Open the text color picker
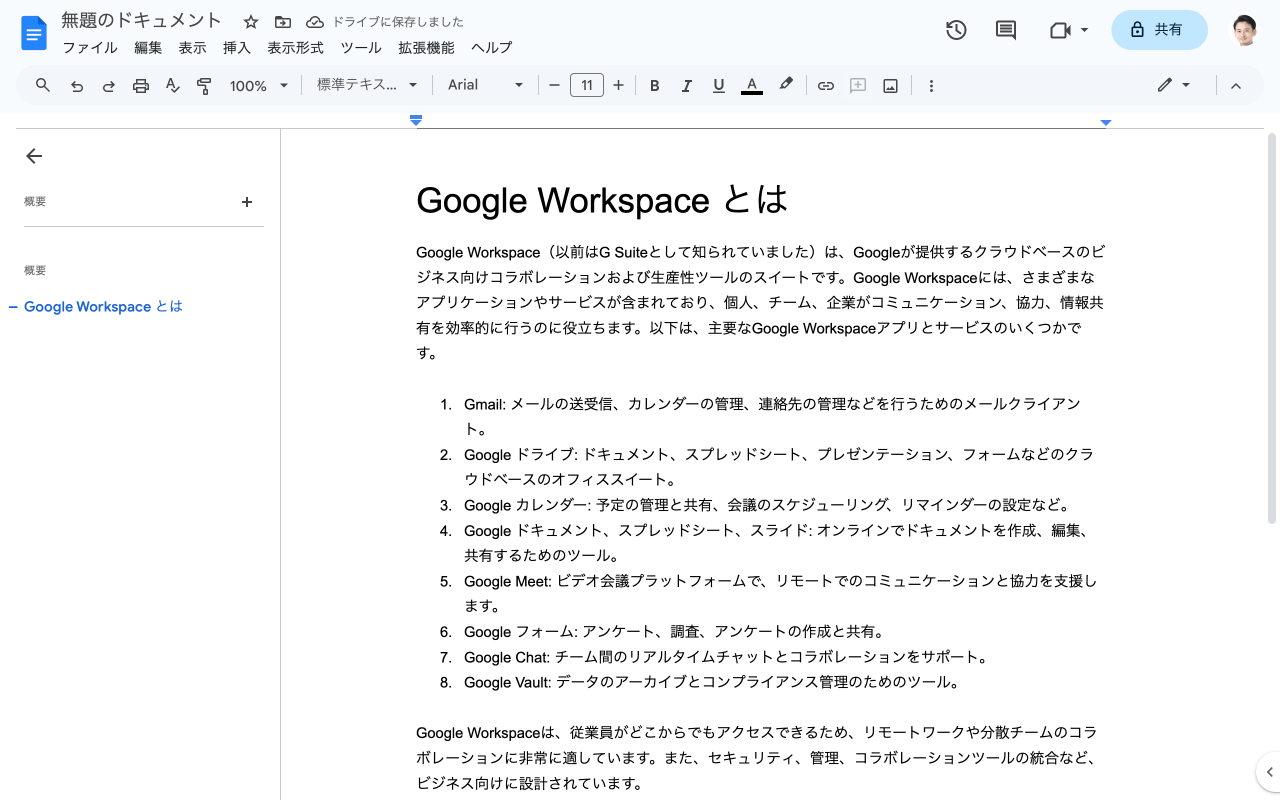This screenshot has width=1280, height=800. (752, 86)
